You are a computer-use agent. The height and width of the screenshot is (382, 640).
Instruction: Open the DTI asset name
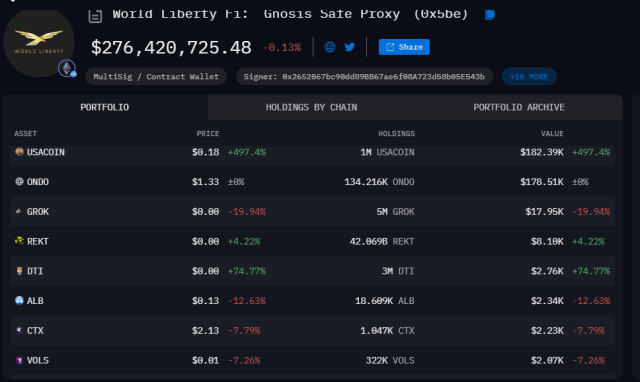(x=35, y=271)
